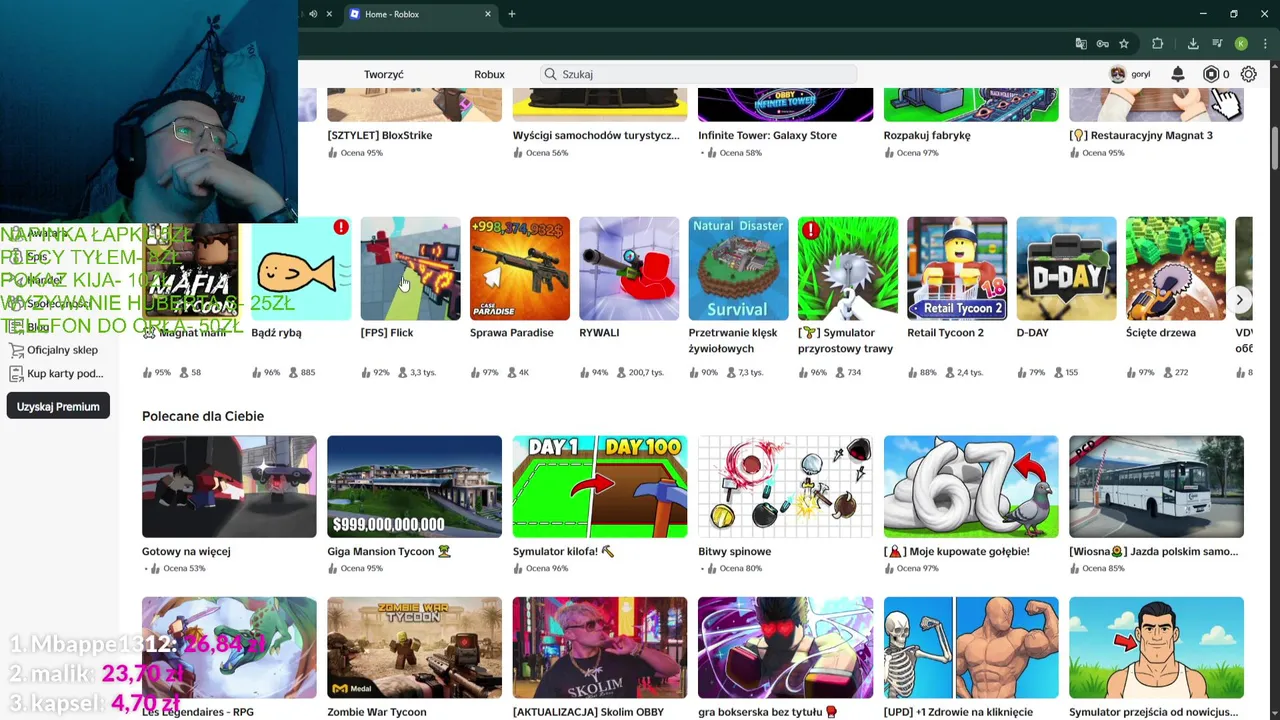The height and width of the screenshot is (720, 1280).
Task: Open the Chrome three-dot menu
Action: (x=1266, y=44)
